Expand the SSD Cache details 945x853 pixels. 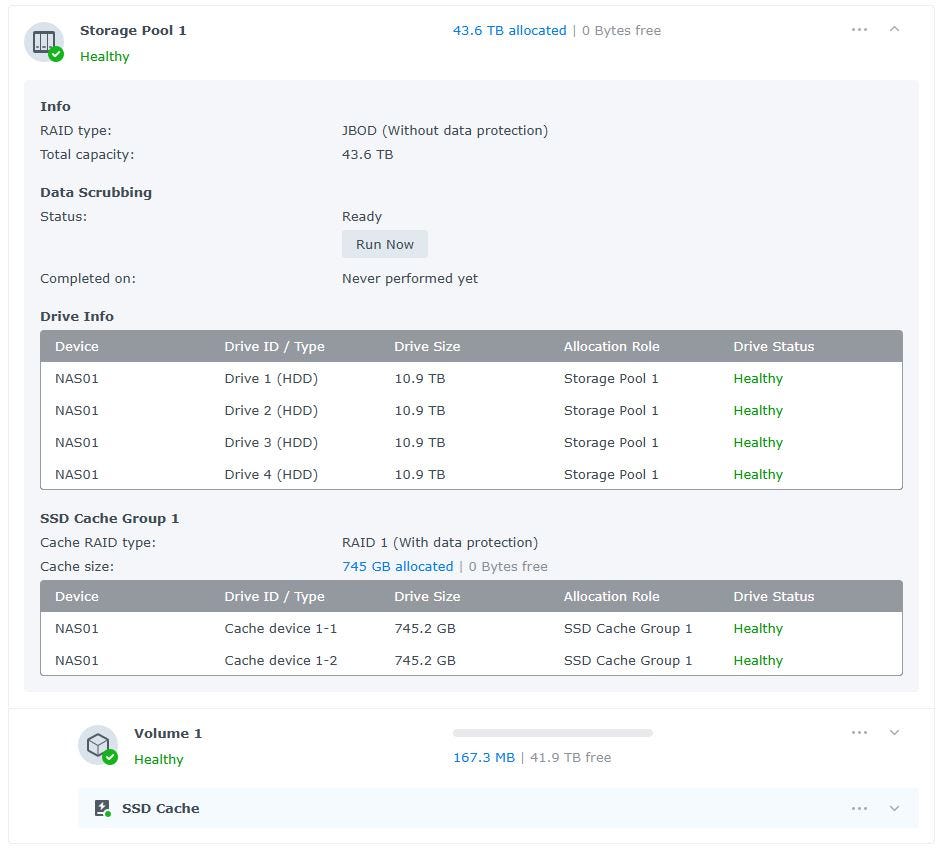[x=894, y=808]
